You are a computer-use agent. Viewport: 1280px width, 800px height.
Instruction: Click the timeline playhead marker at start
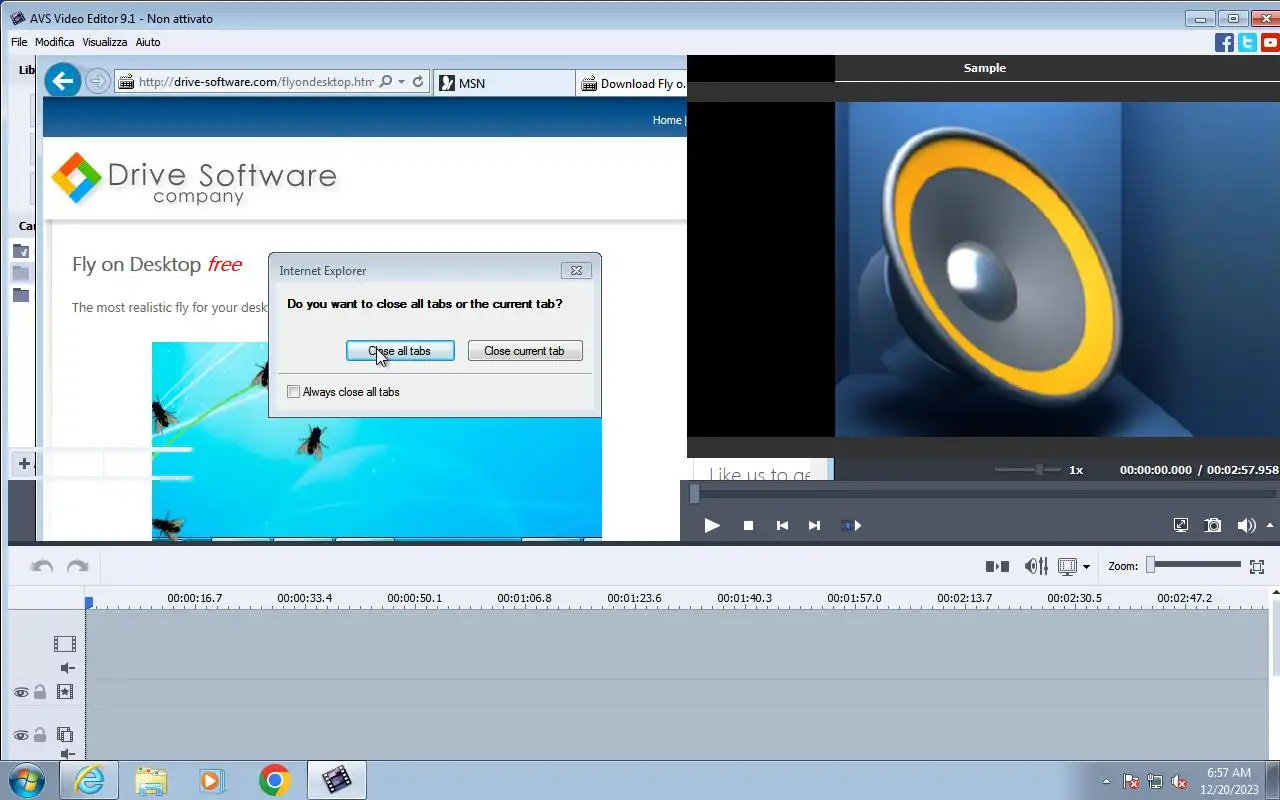89,602
